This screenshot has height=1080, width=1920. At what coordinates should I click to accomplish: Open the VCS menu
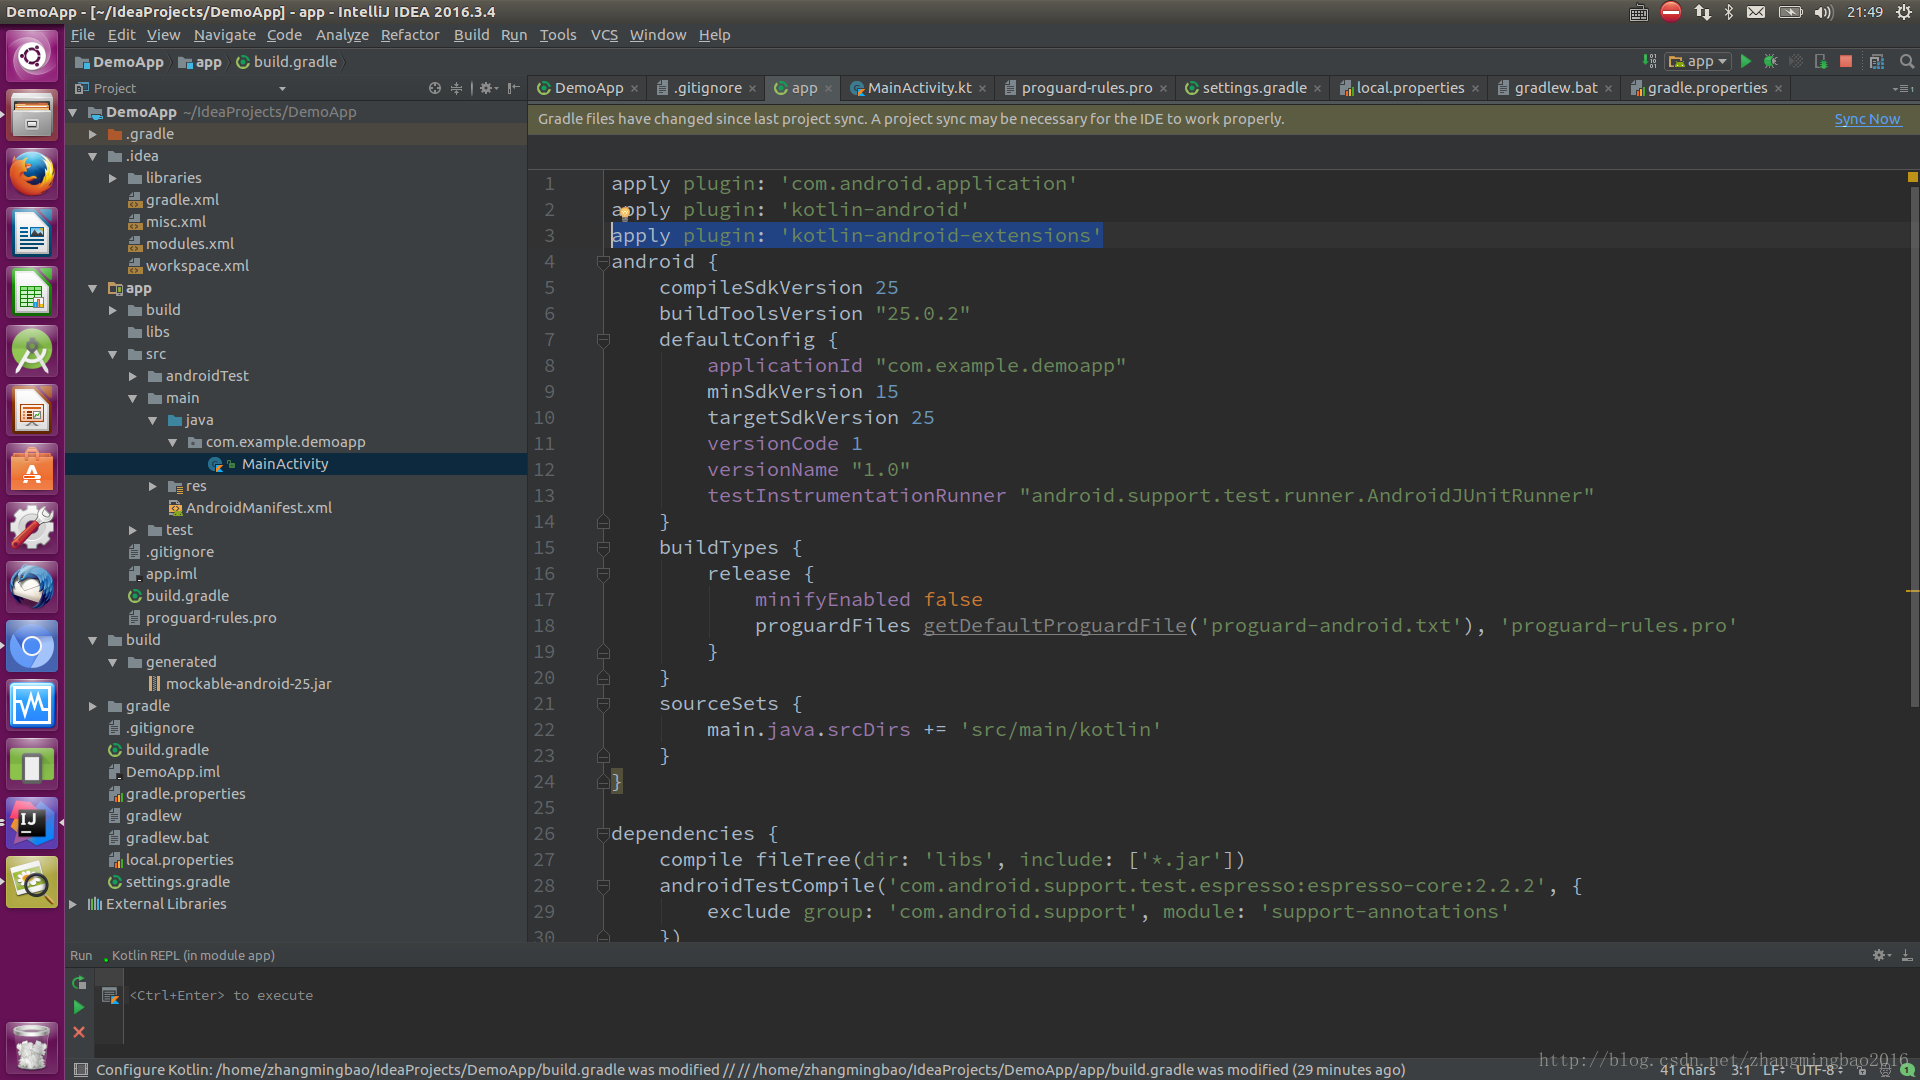tap(604, 35)
